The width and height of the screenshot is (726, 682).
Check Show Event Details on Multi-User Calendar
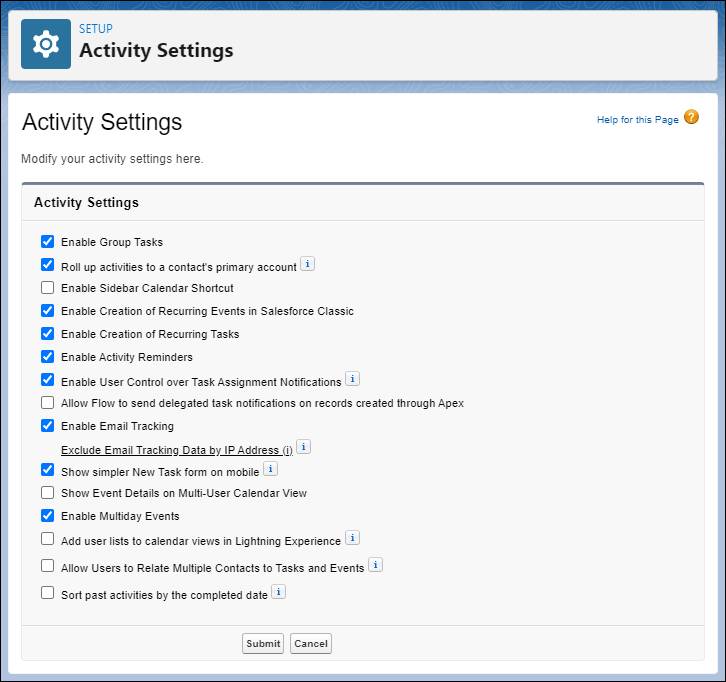47,492
